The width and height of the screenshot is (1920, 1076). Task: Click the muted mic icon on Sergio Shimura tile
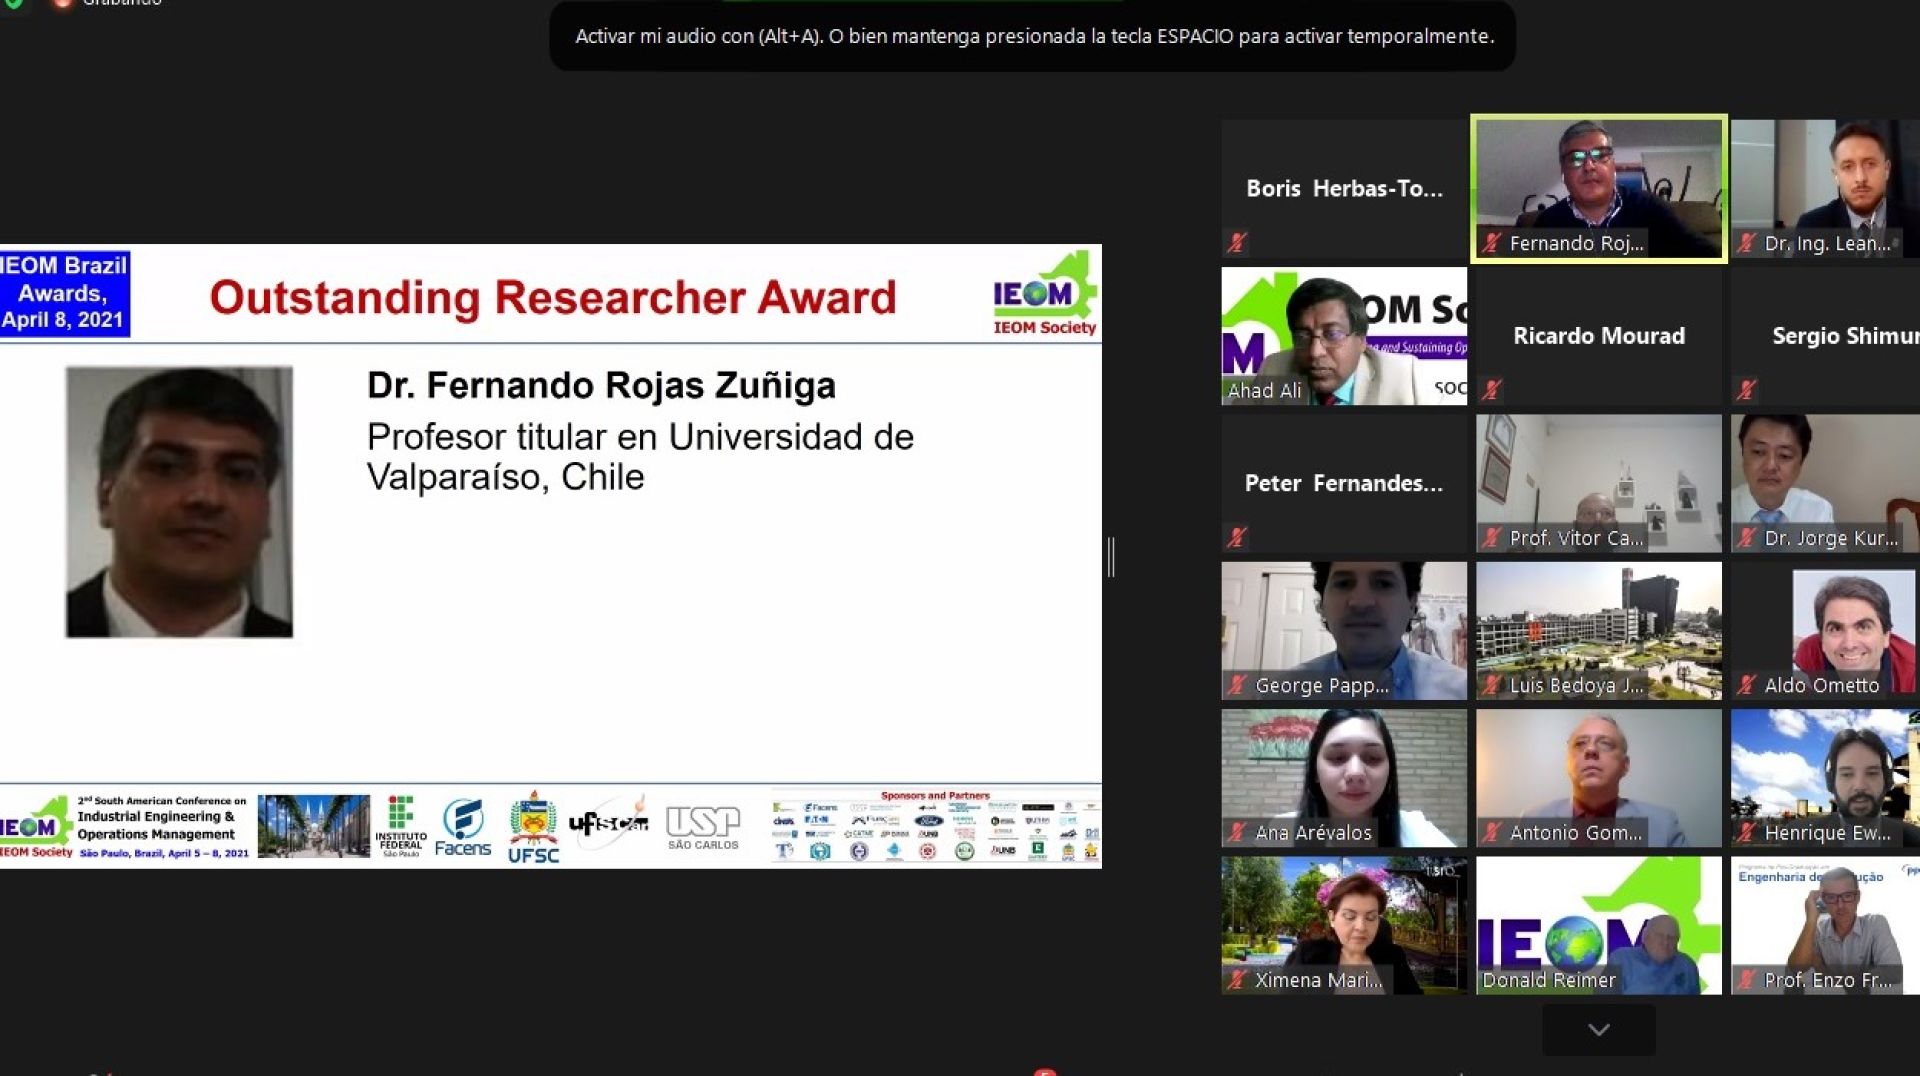[1746, 390]
